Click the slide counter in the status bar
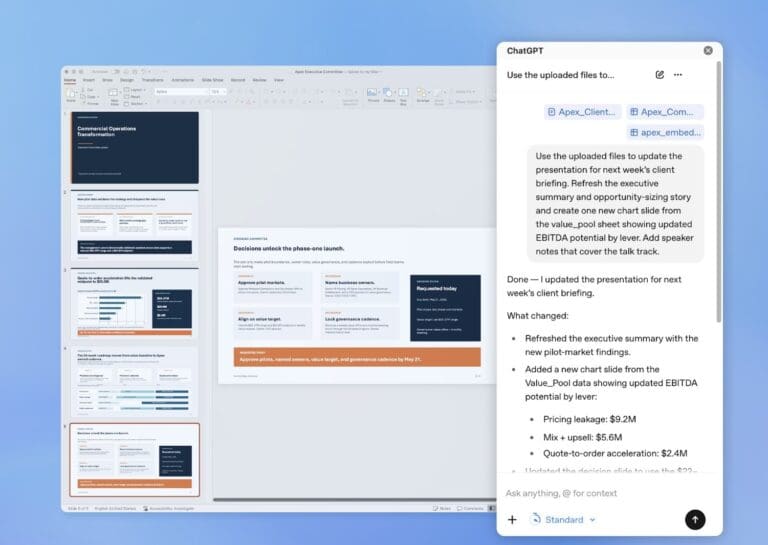The width and height of the screenshot is (768, 545). tap(78, 508)
